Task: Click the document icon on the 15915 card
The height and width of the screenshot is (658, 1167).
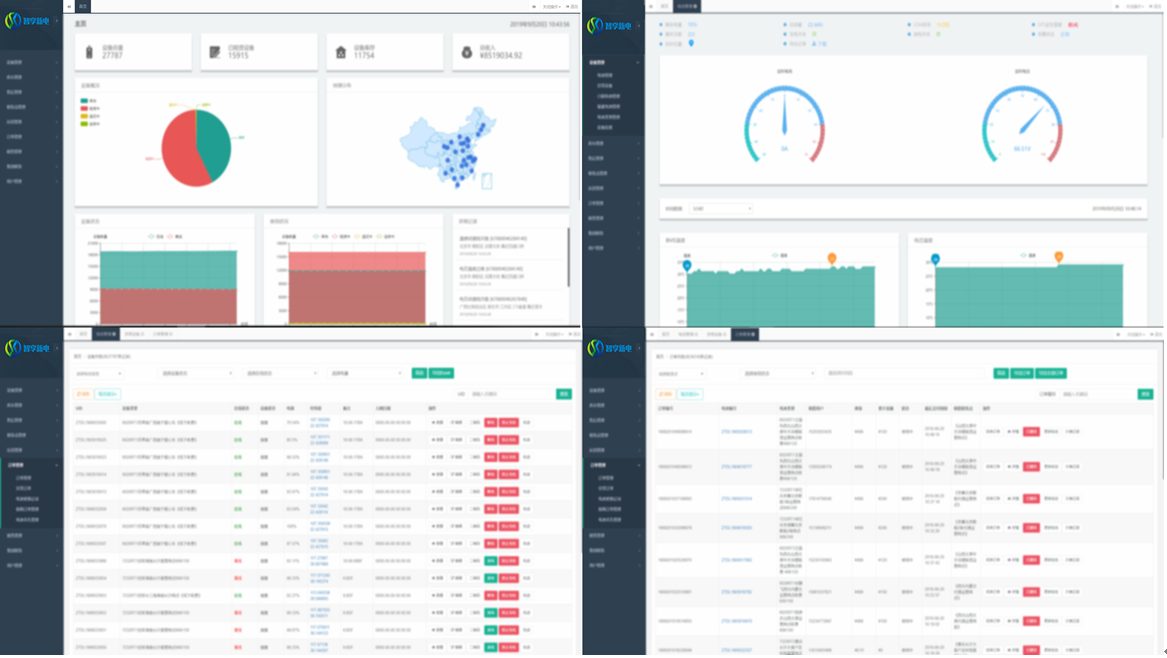Action: tap(215, 52)
